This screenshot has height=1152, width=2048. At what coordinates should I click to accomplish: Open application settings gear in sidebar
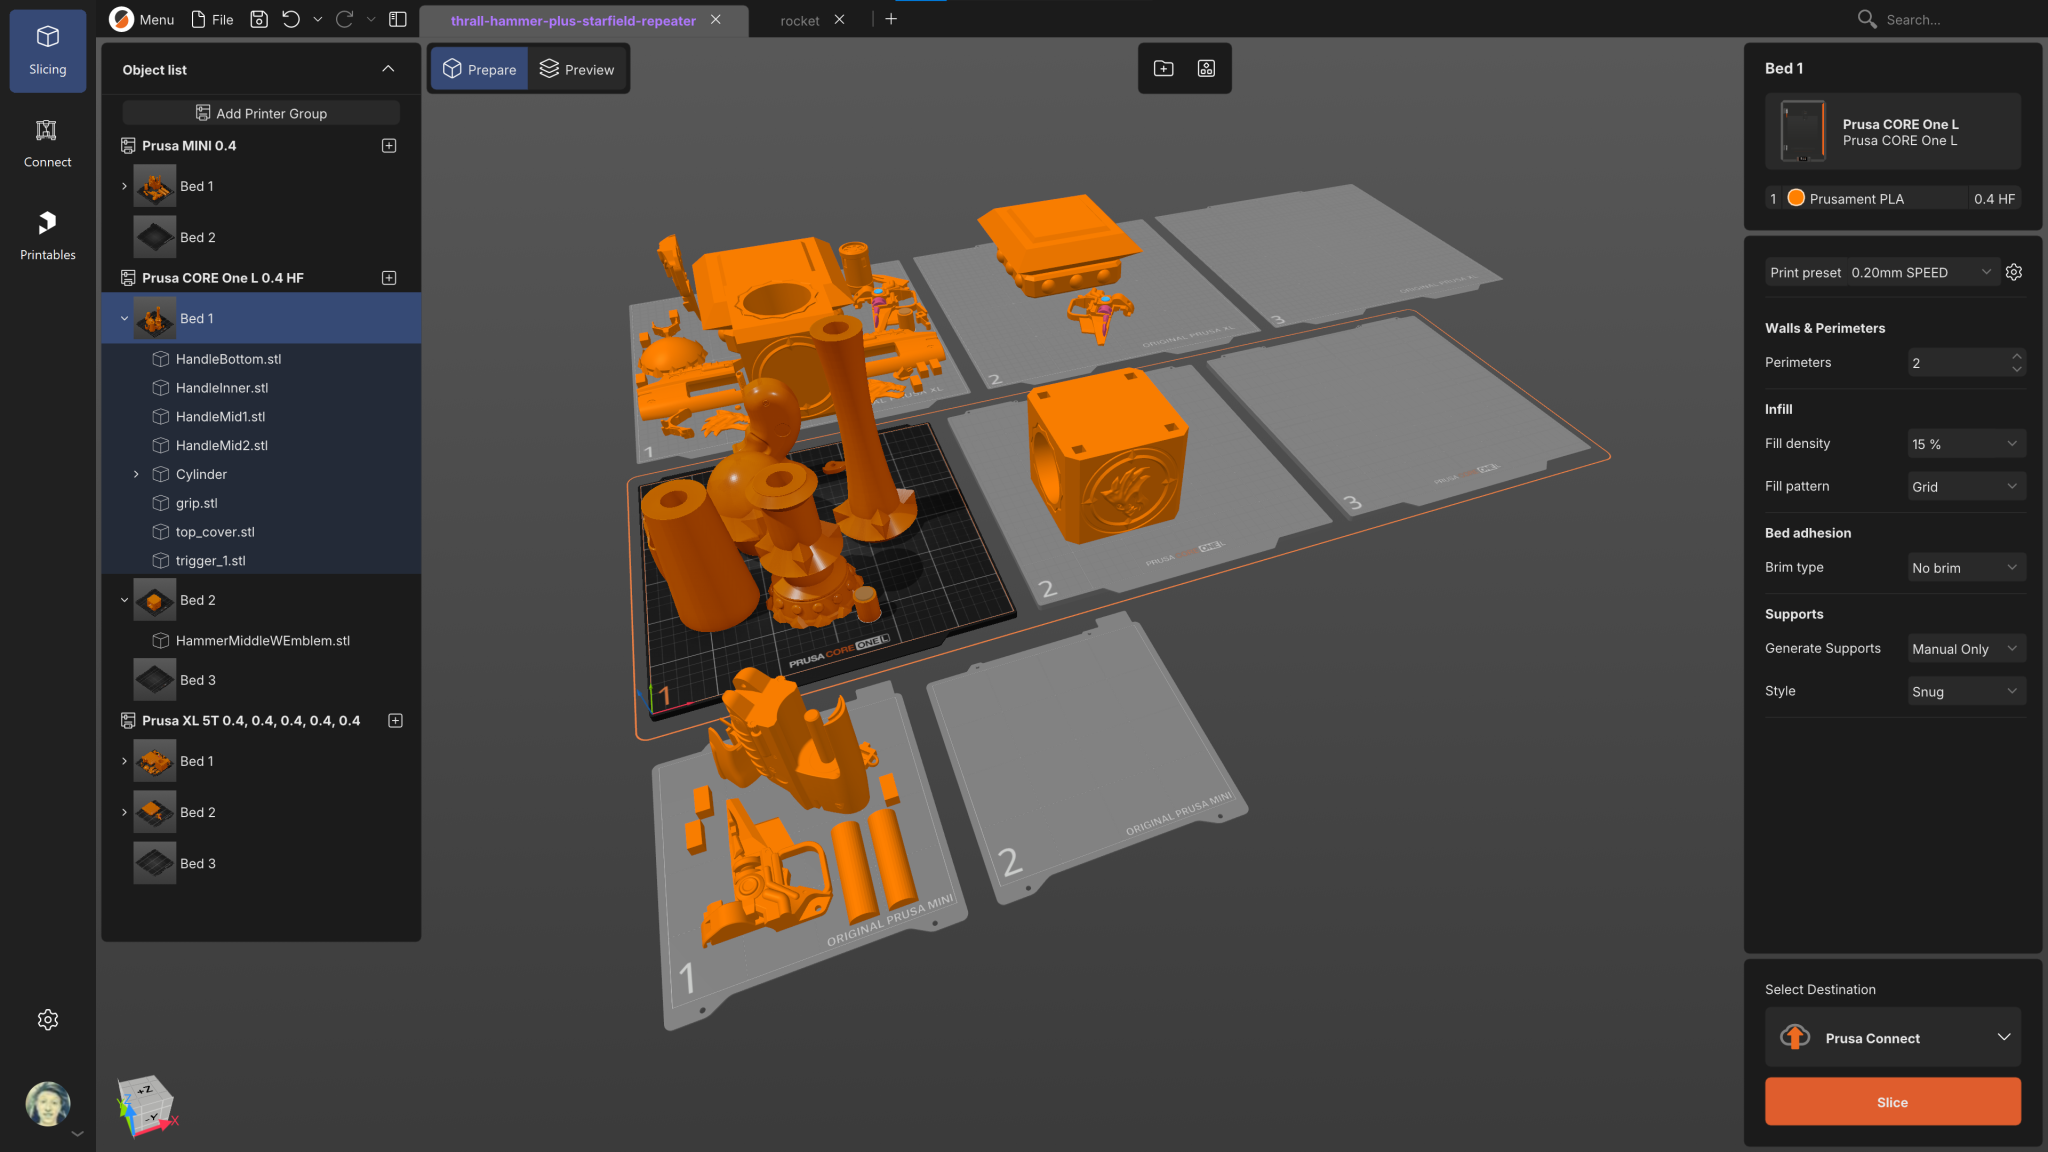point(48,1019)
